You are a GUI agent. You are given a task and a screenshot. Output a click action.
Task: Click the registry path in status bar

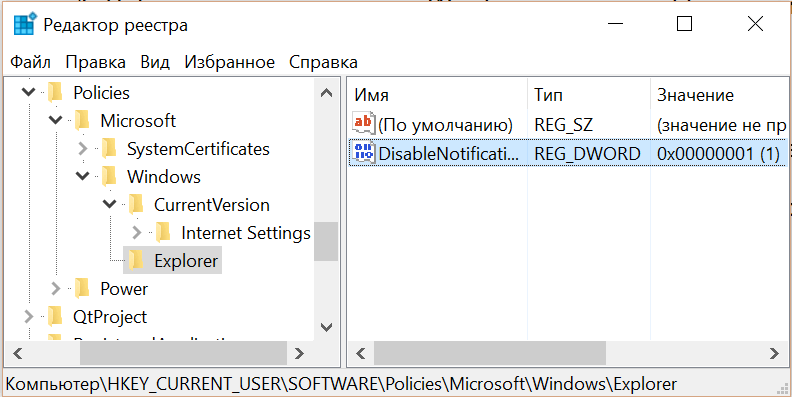(x=341, y=384)
